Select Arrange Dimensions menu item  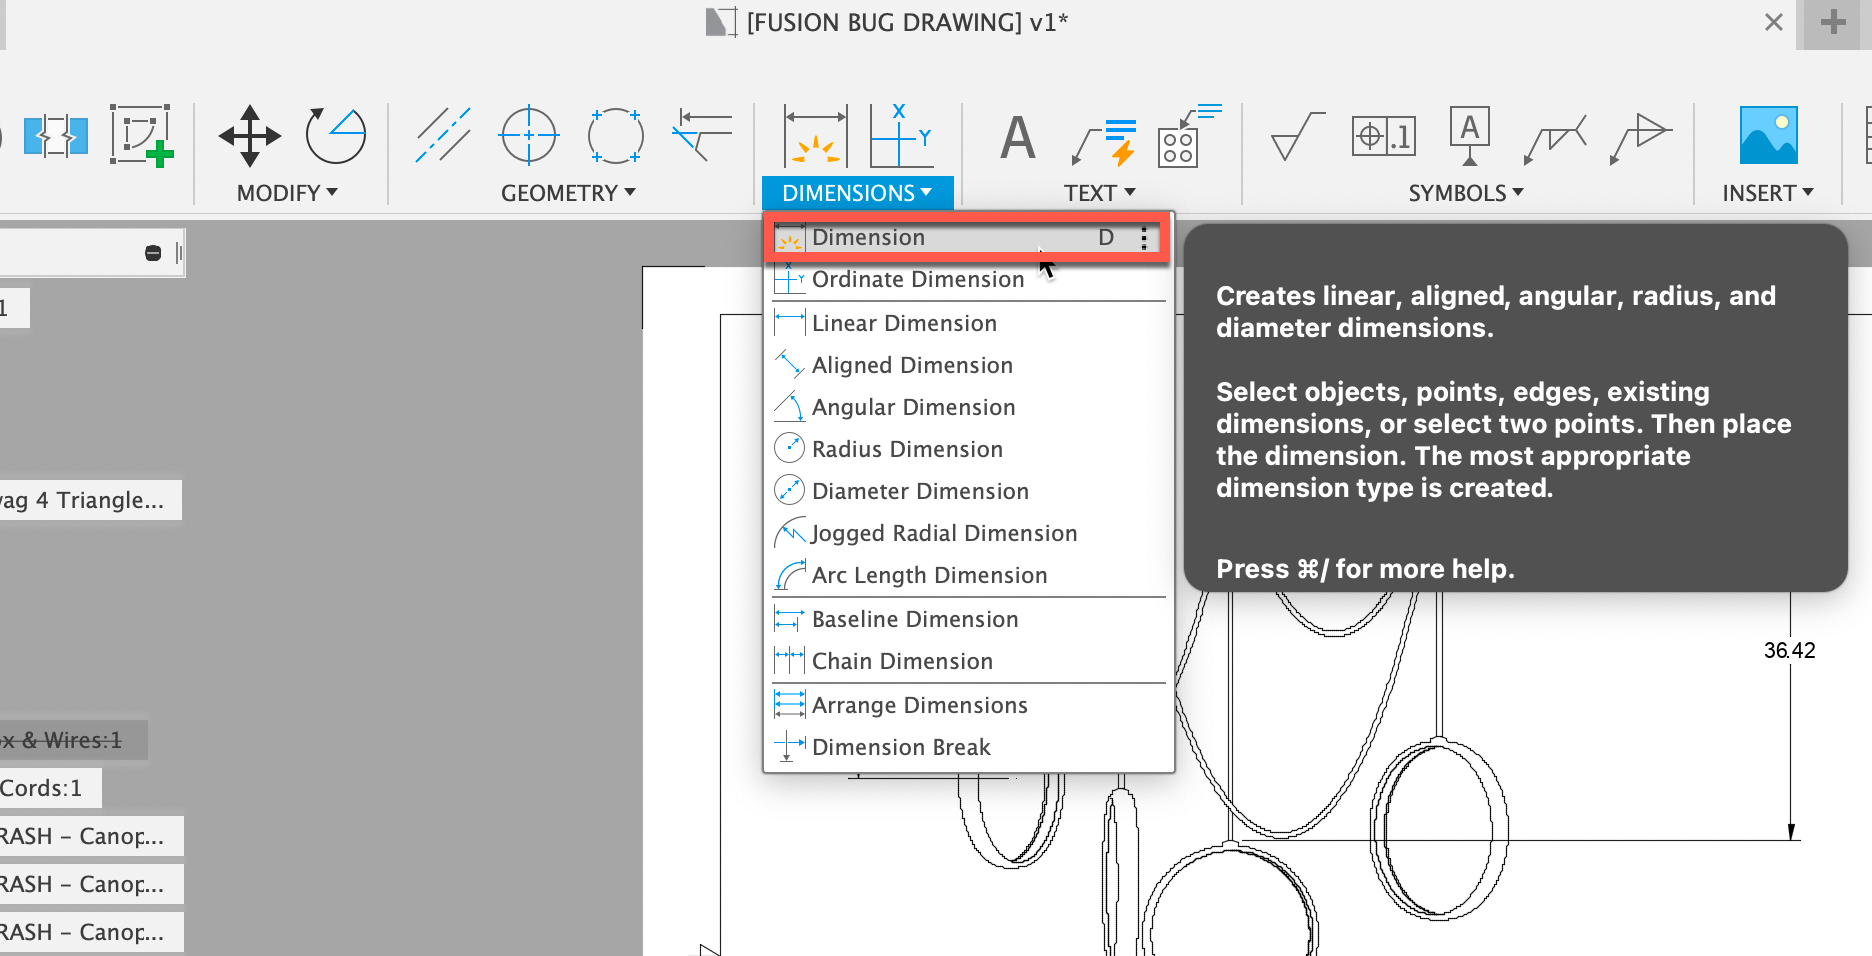point(969,705)
